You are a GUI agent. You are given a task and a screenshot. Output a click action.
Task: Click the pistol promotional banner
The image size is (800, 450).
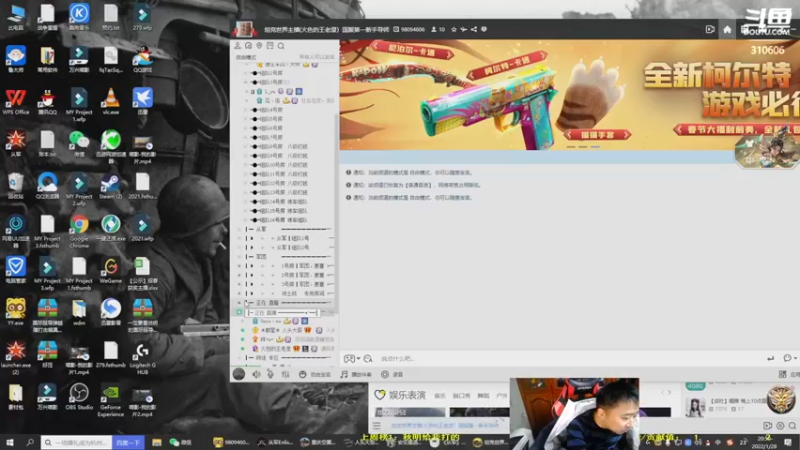point(569,95)
